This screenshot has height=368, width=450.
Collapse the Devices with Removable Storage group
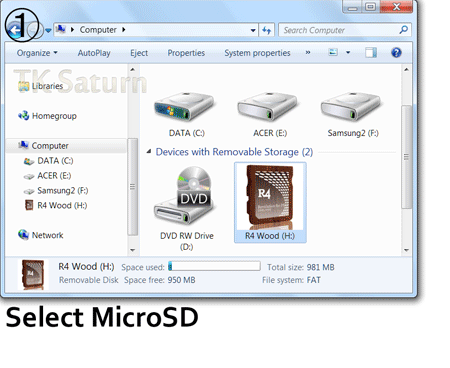click(x=149, y=152)
